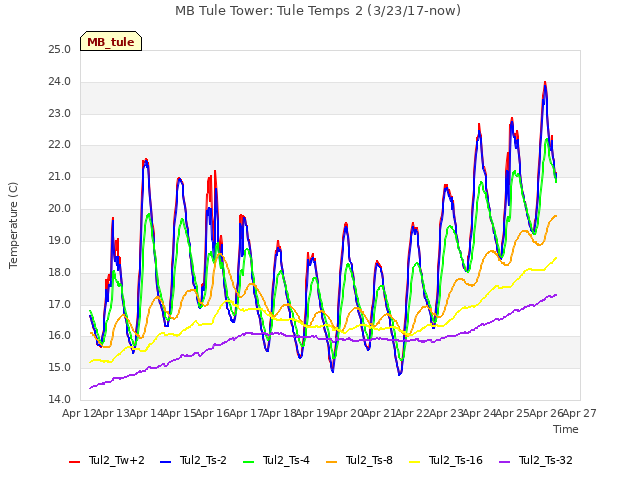Click the 21.0 y-axis tick label
The height and width of the screenshot is (480, 640).
(x=60, y=177)
